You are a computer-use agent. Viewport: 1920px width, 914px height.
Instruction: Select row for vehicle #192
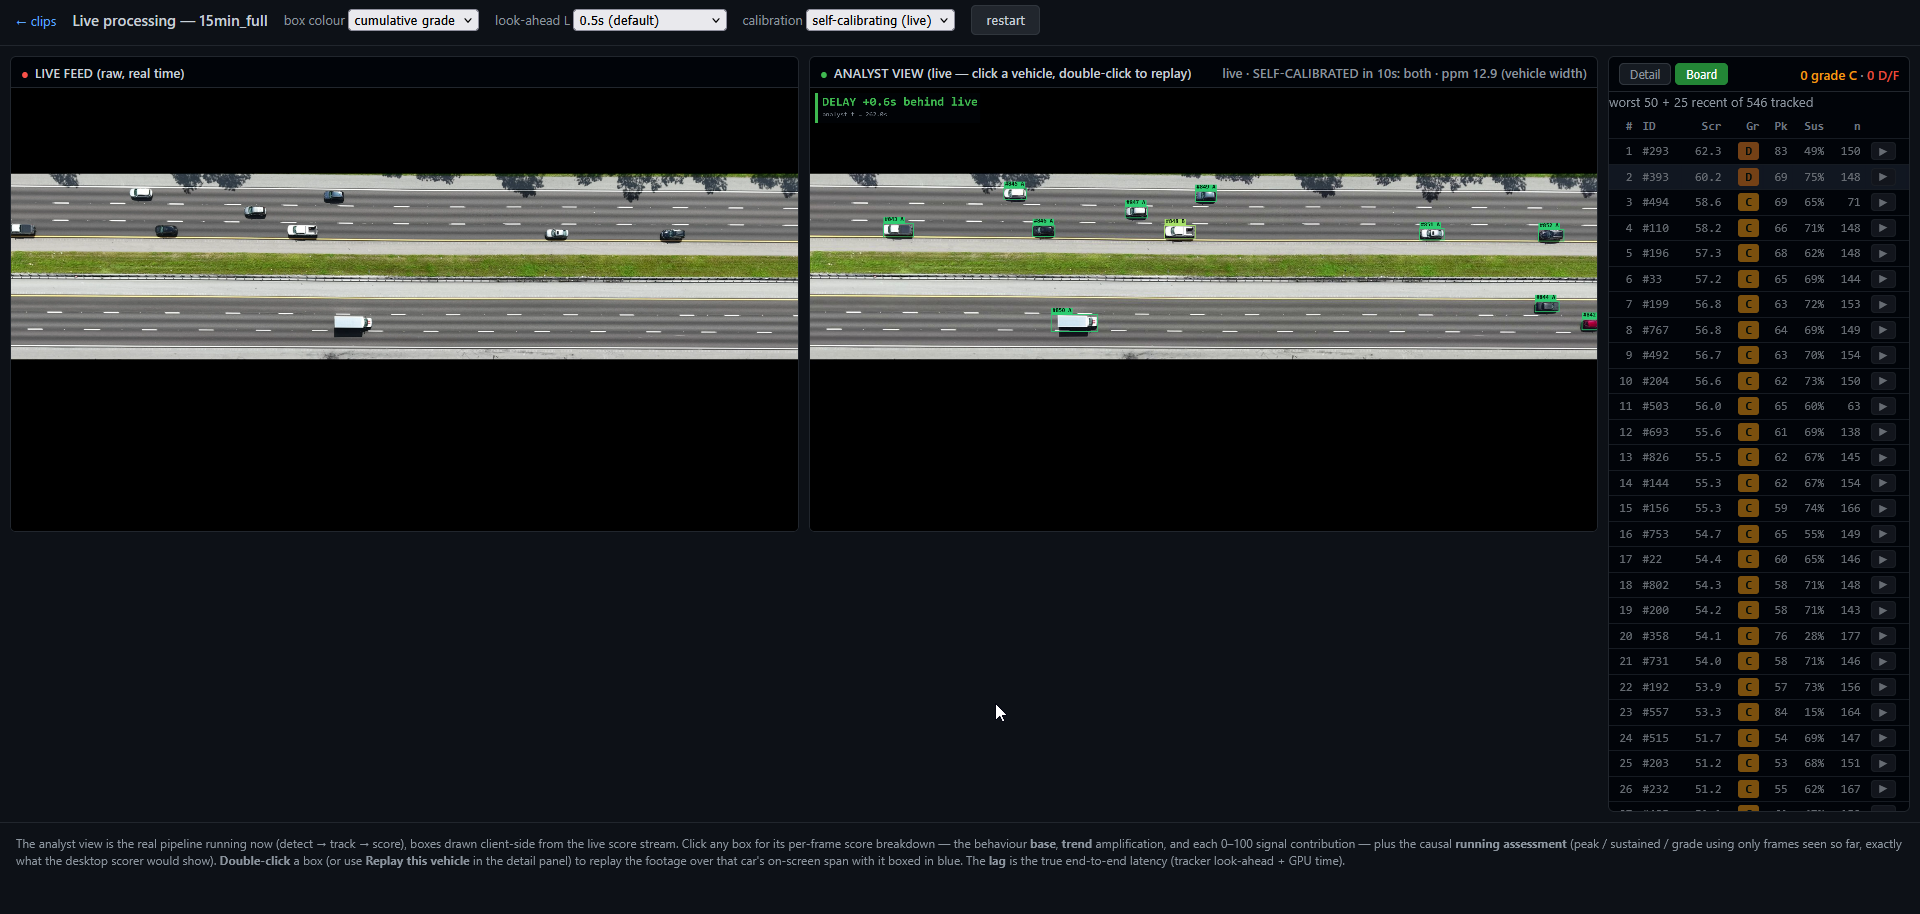pyautogui.click(x=1758, y=687)
